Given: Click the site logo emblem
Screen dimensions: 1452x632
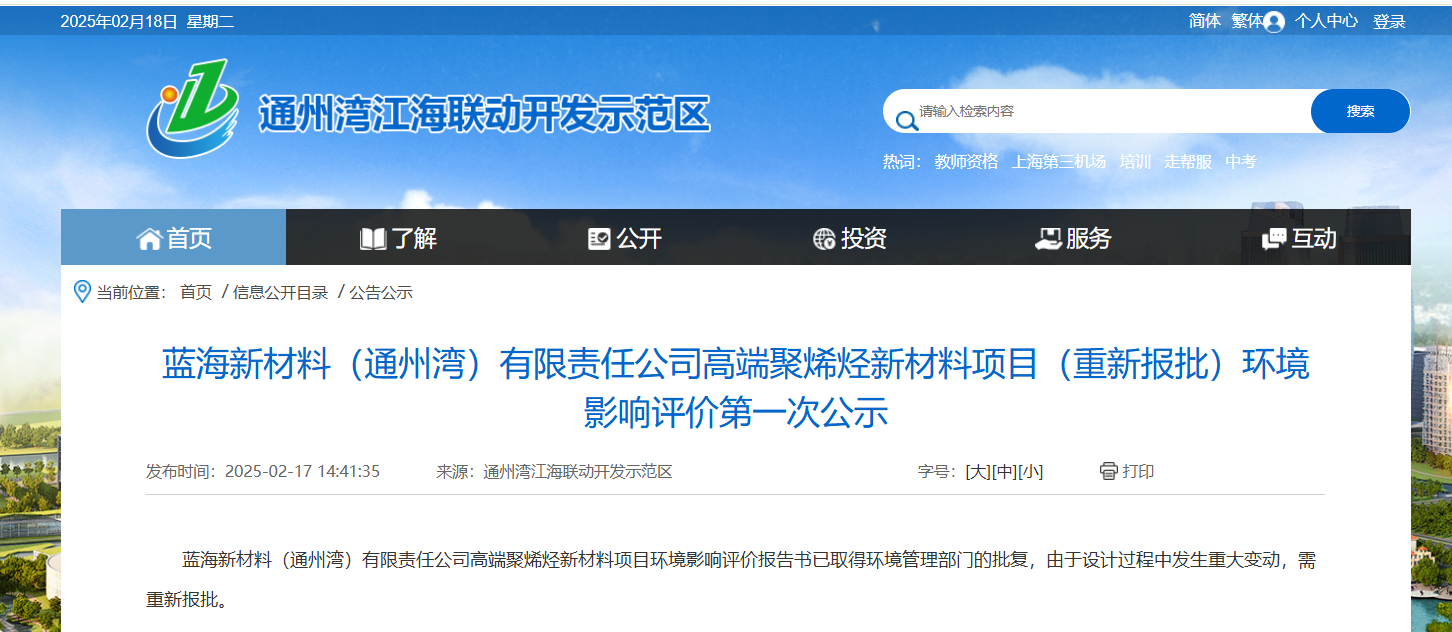Looking at the screenshot, I should [x=193, y=108].
